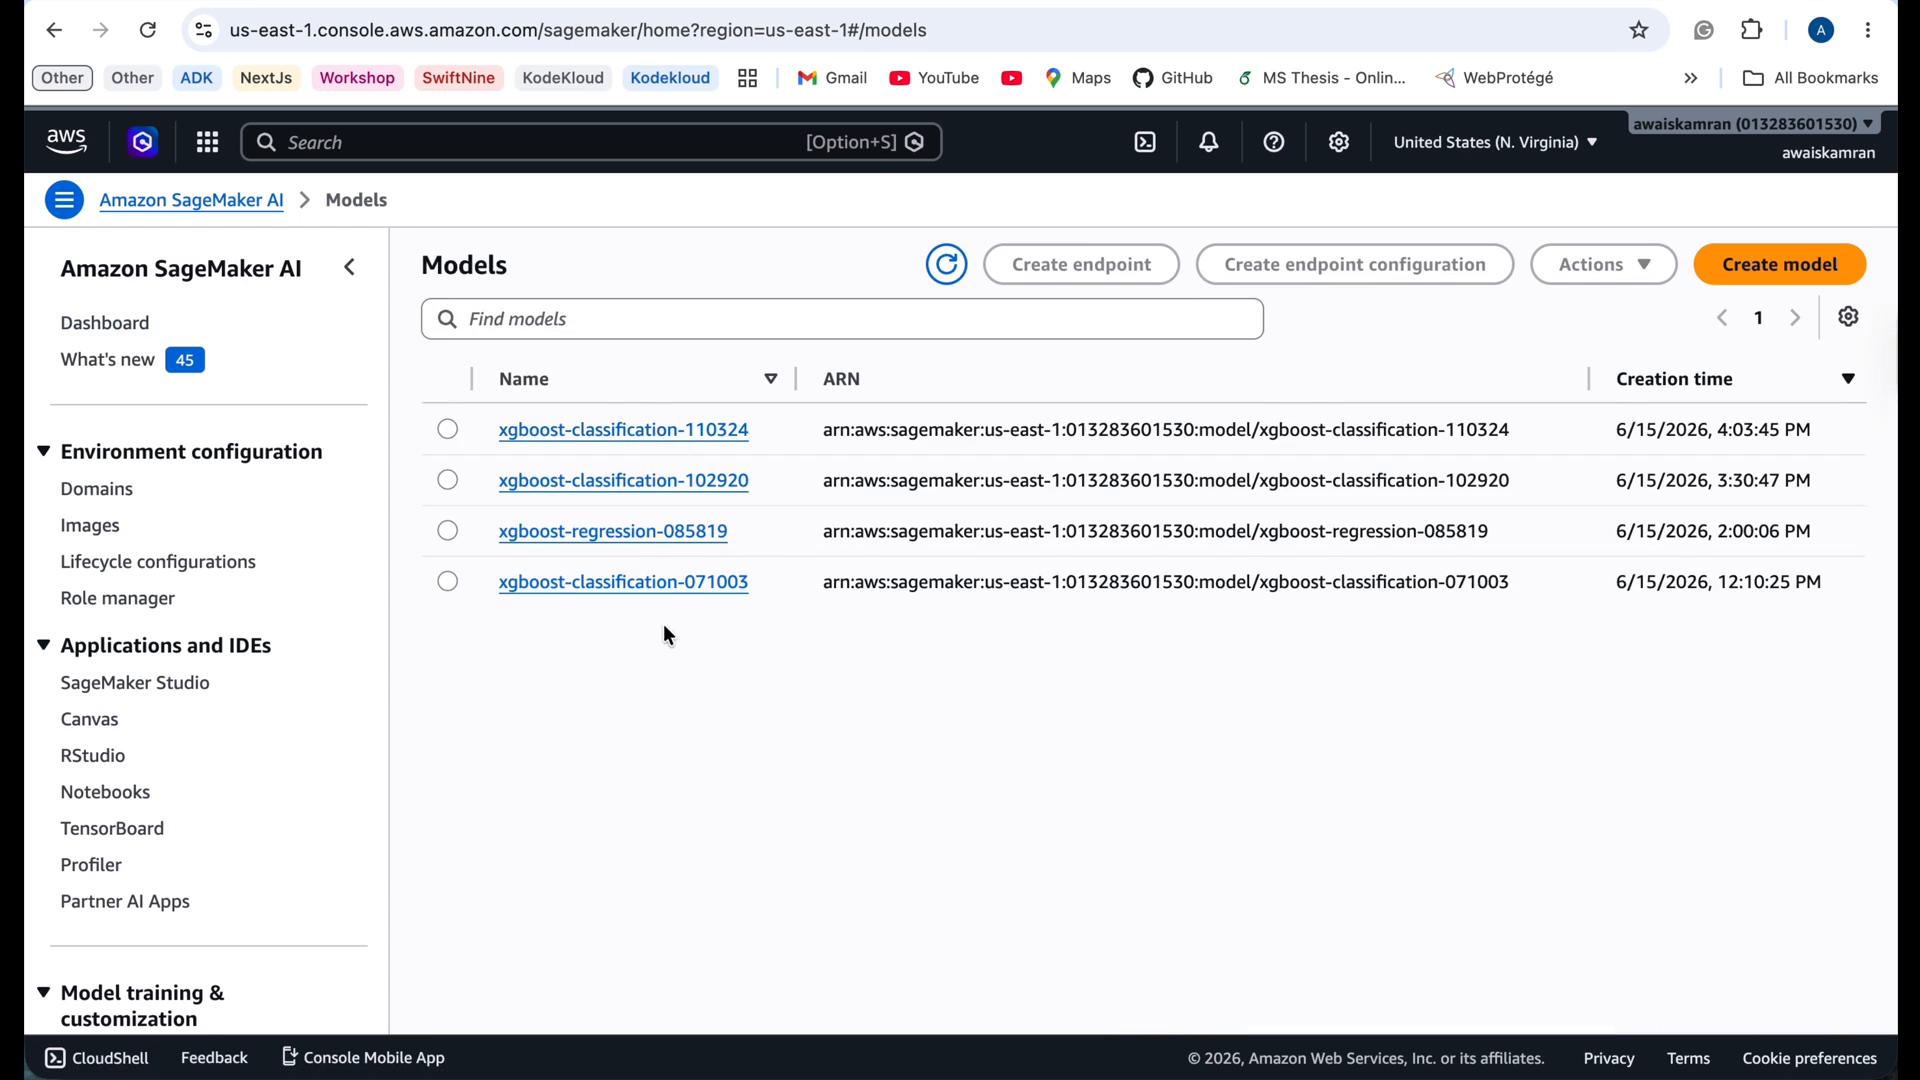Open the Chrome three-dot menu
The height and width of the screenshot is (1080, 1920).
click(1868, 30)
